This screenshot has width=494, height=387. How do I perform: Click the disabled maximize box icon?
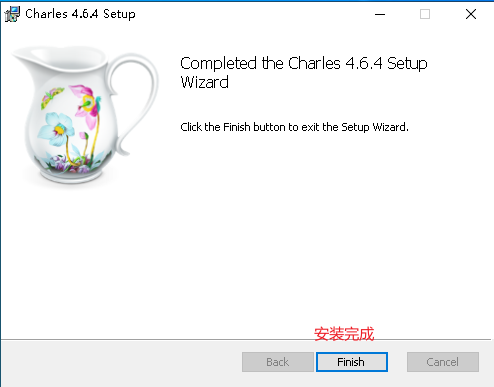click(x=425, y=14)
